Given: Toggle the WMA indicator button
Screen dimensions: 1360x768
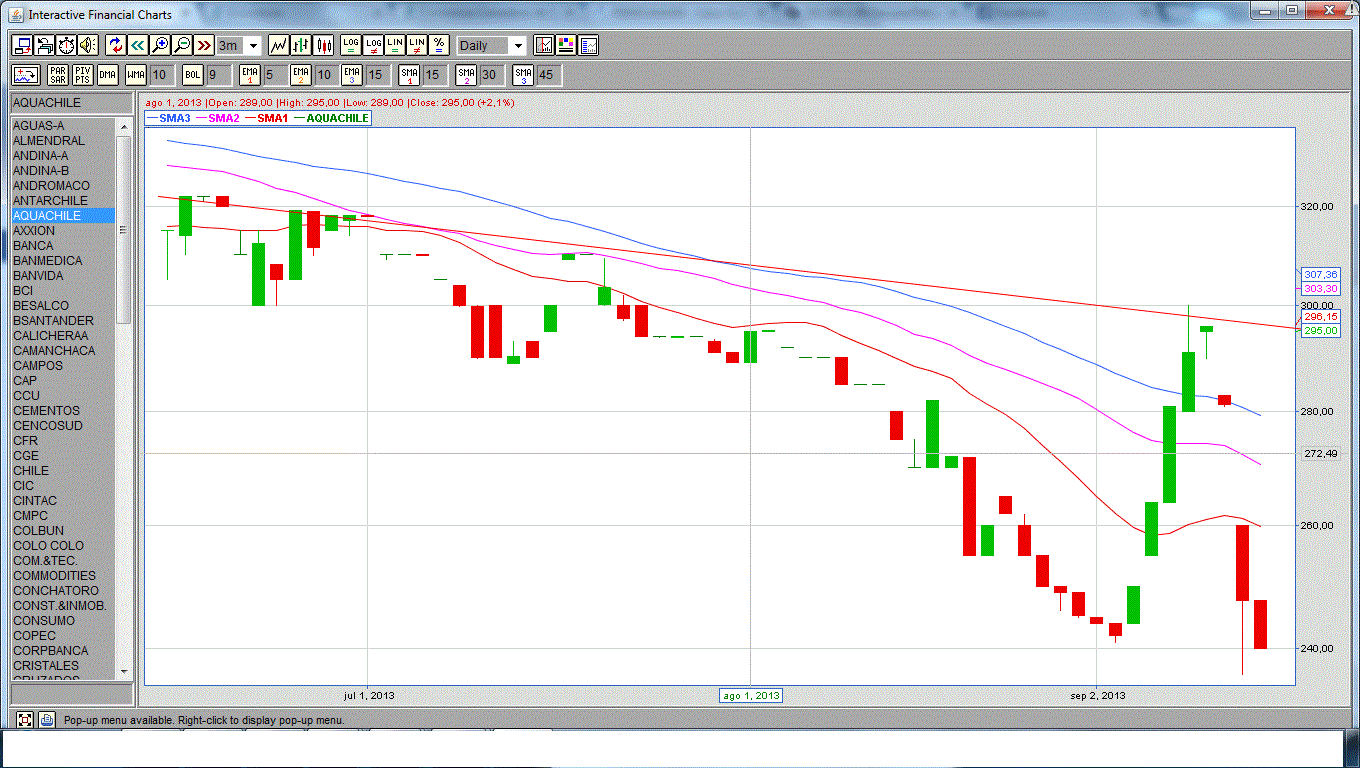Looking at the screenshot, I should click(x=136, y=75).
